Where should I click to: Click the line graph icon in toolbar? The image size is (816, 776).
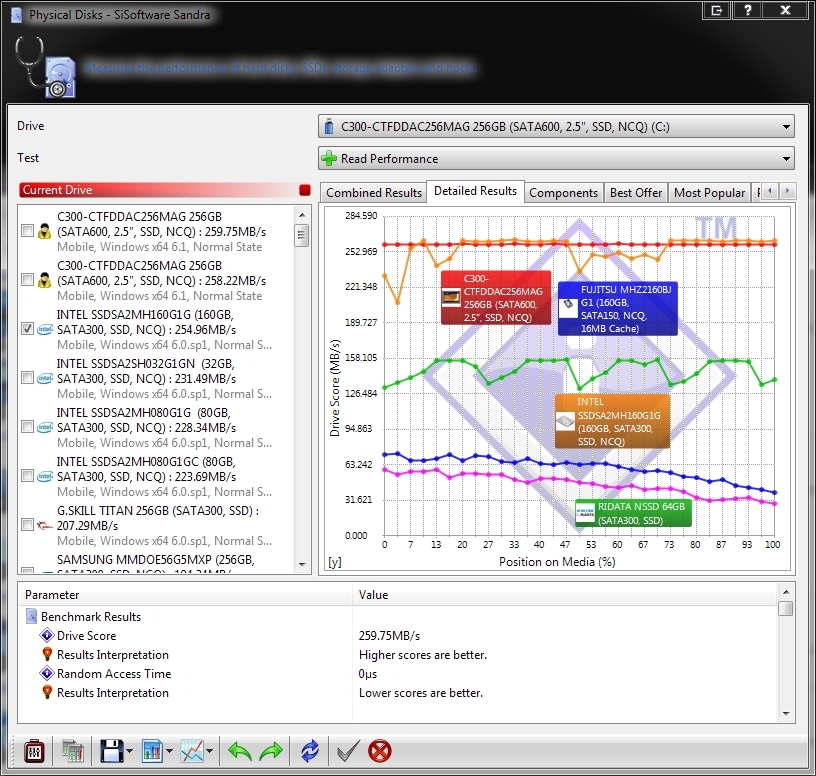coord(192,751)
